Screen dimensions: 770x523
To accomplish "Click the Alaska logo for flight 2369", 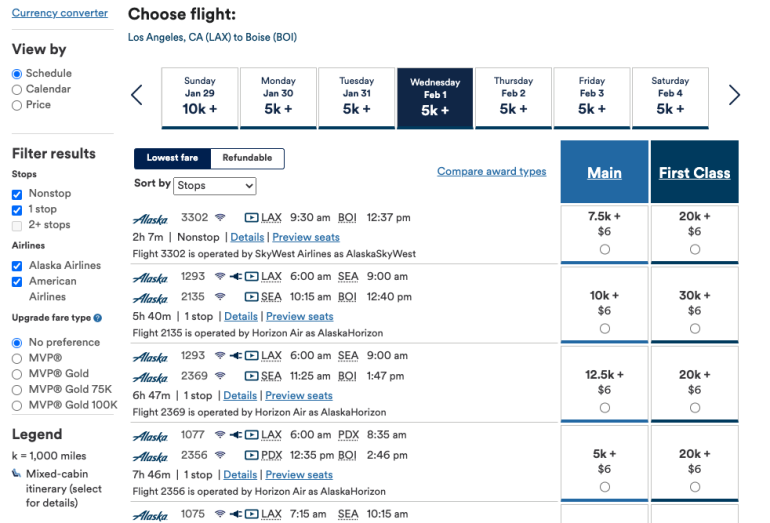I will (x=150, y=377).
